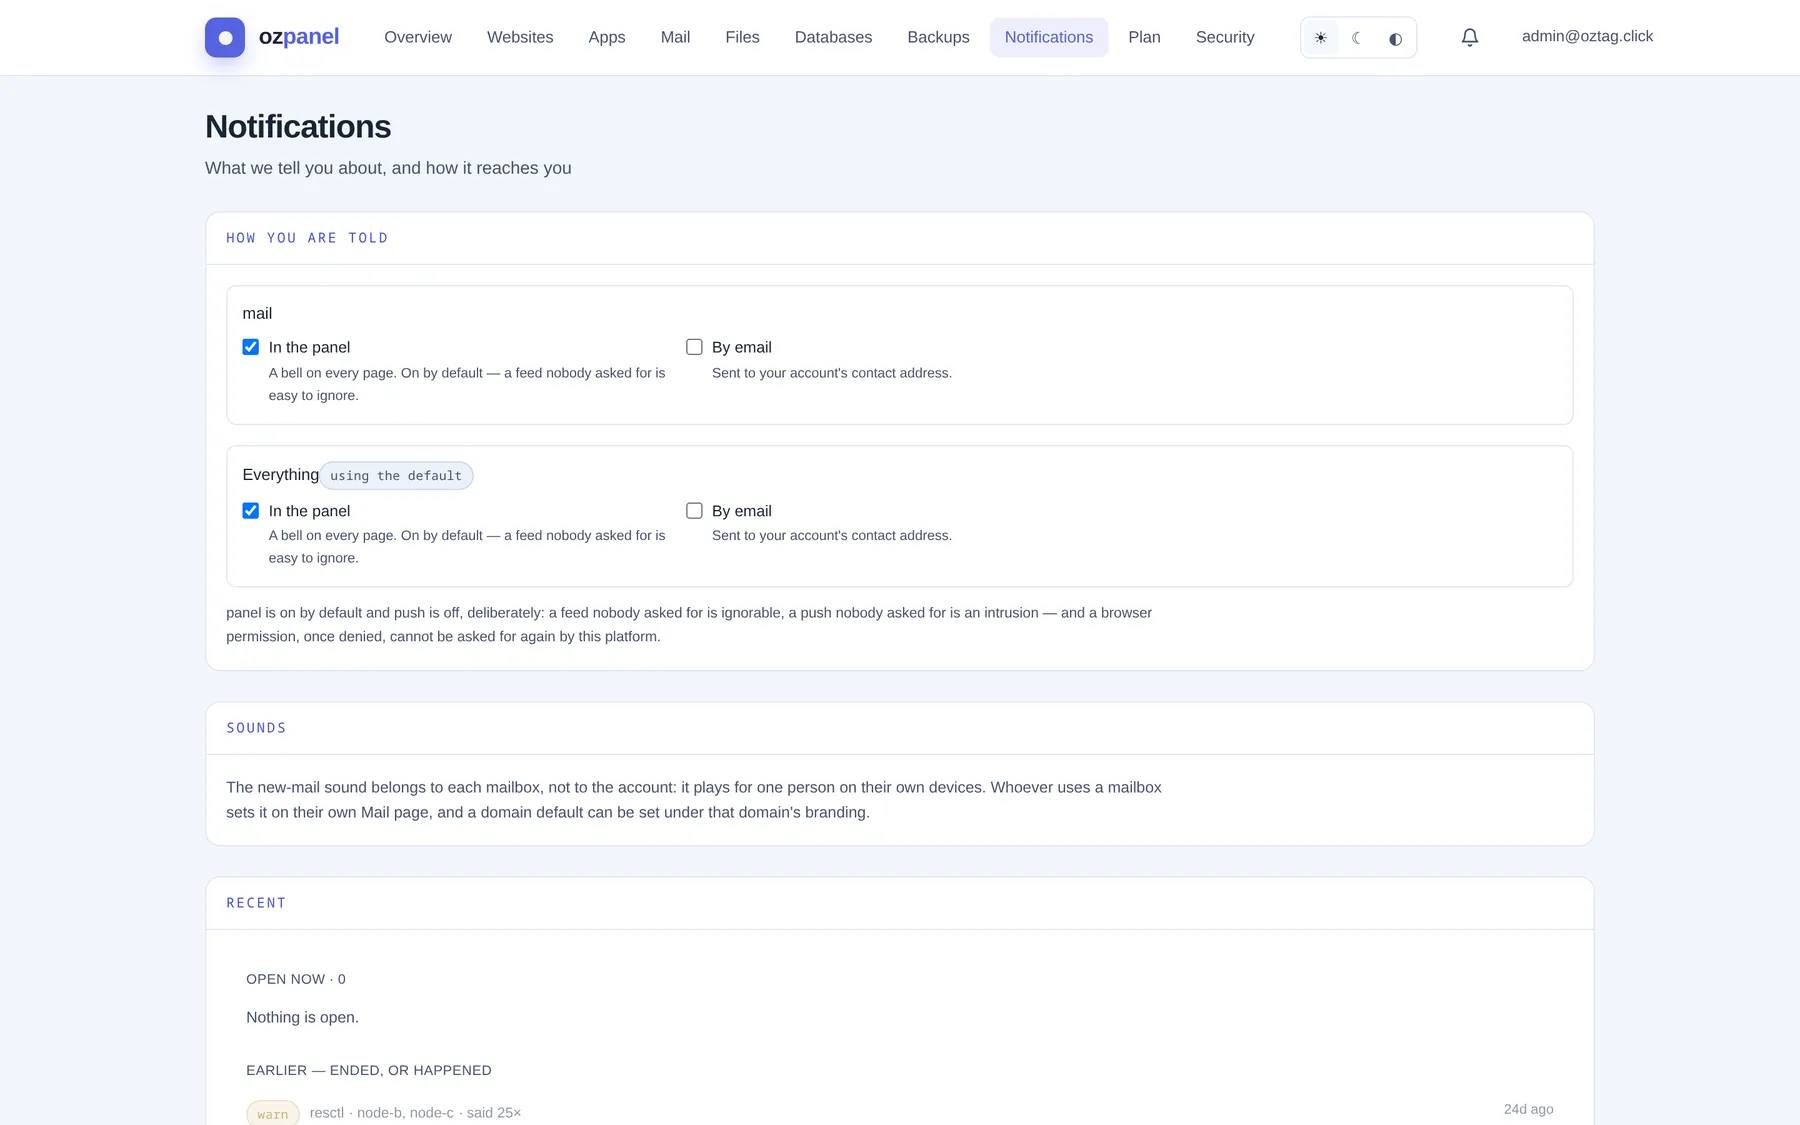1800x1125 pixels.
Task: Click the 'HOW YOU ARE TOLD' header
Action: [307, 238]
